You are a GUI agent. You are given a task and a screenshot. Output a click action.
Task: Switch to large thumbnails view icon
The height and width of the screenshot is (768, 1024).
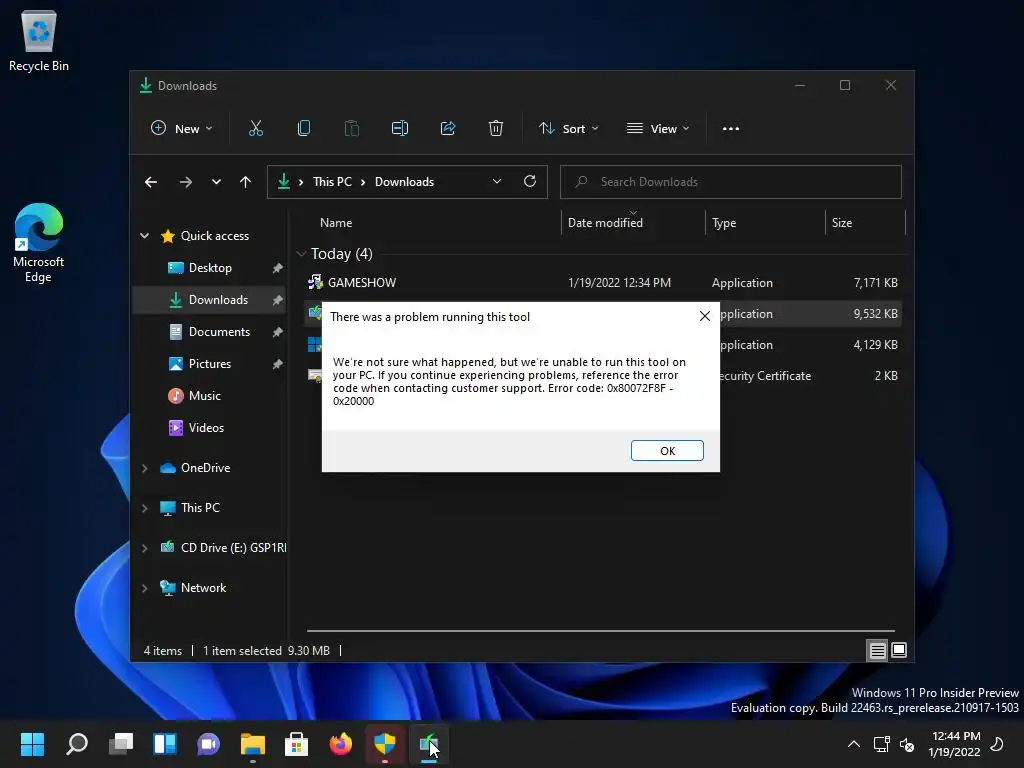899,650
